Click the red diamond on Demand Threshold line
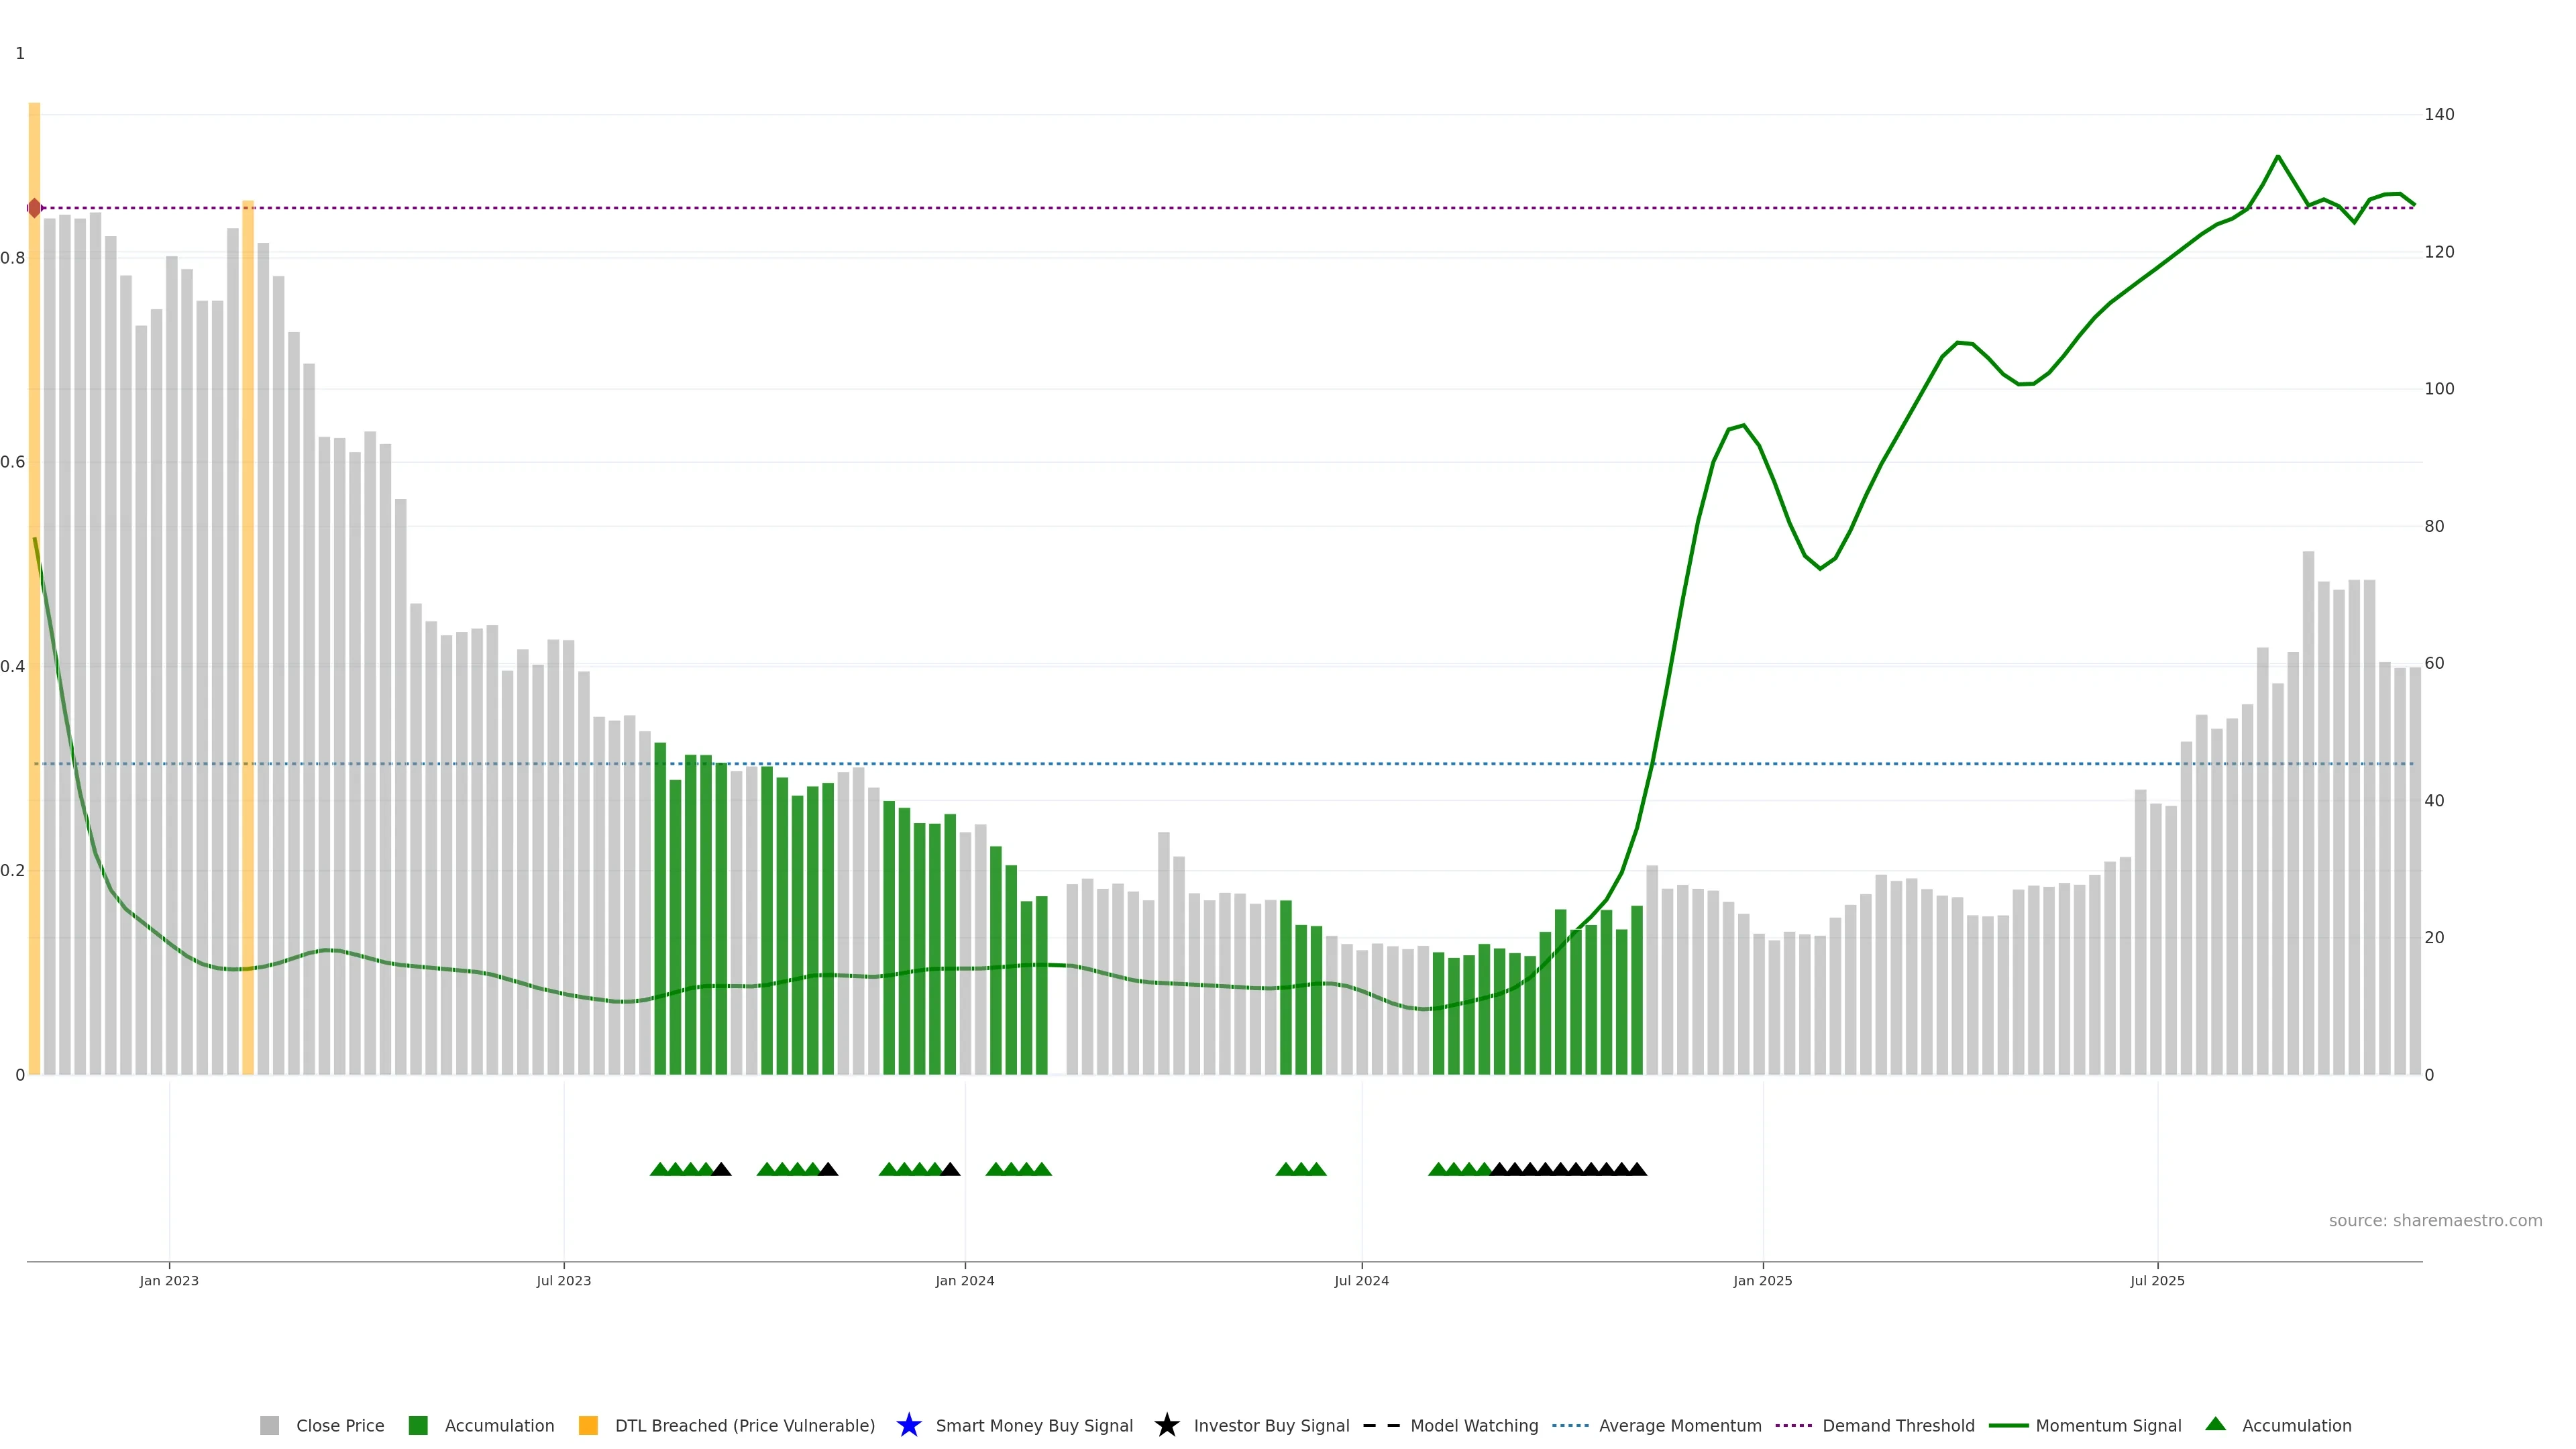 (x=34, y=208)
